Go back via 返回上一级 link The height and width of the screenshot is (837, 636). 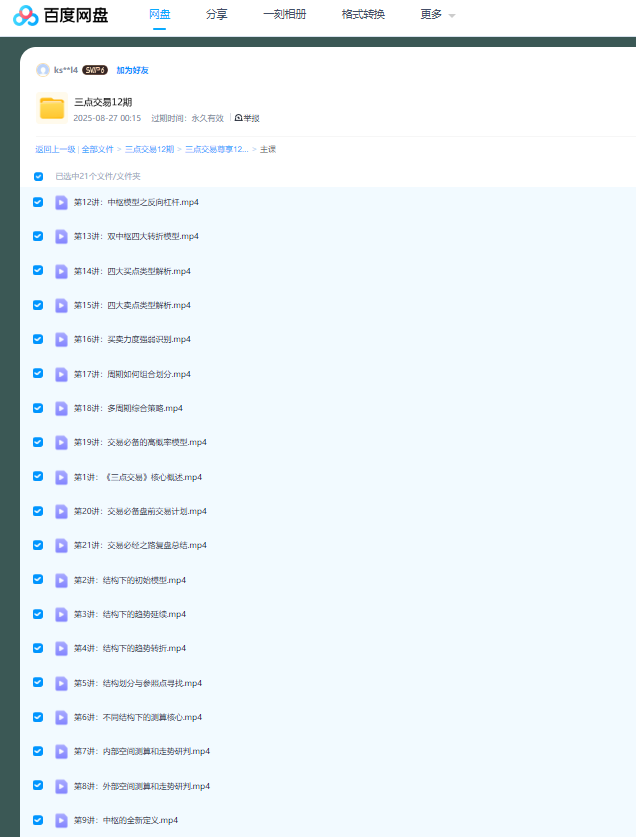(x=55, y=149)
